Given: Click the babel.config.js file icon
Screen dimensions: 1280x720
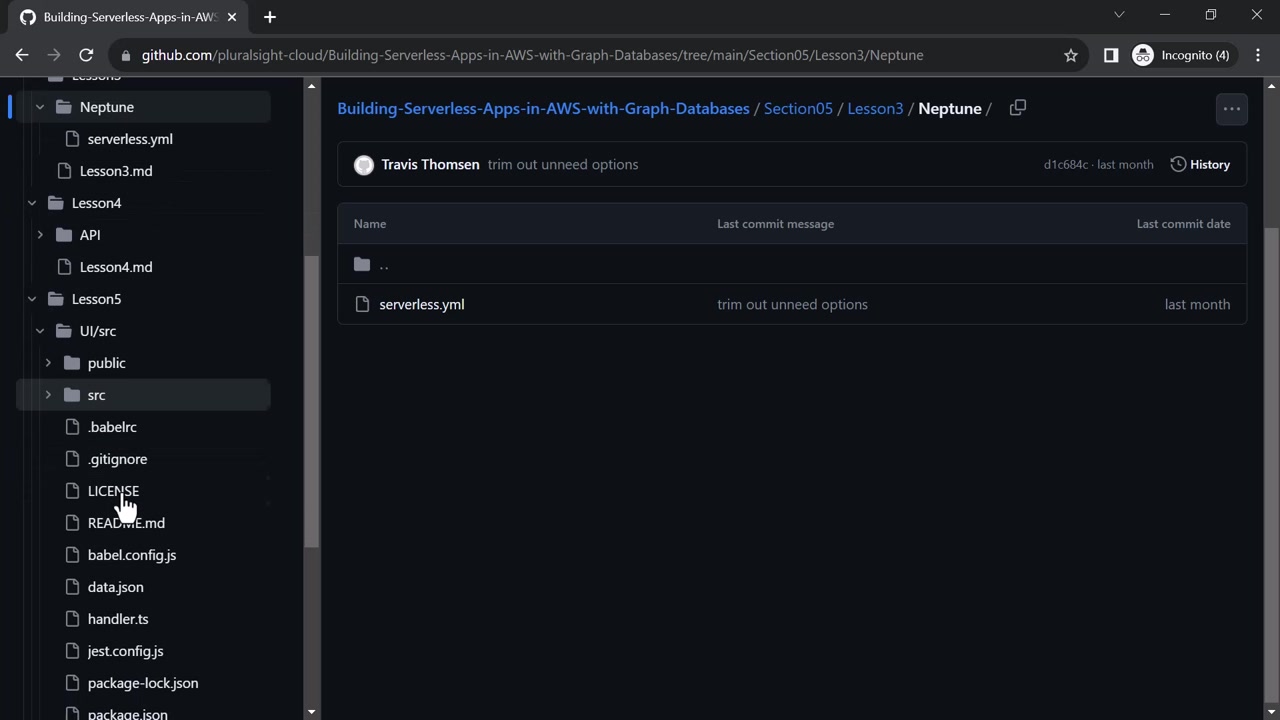Looking at the screenshot, I should pos(72,555).
